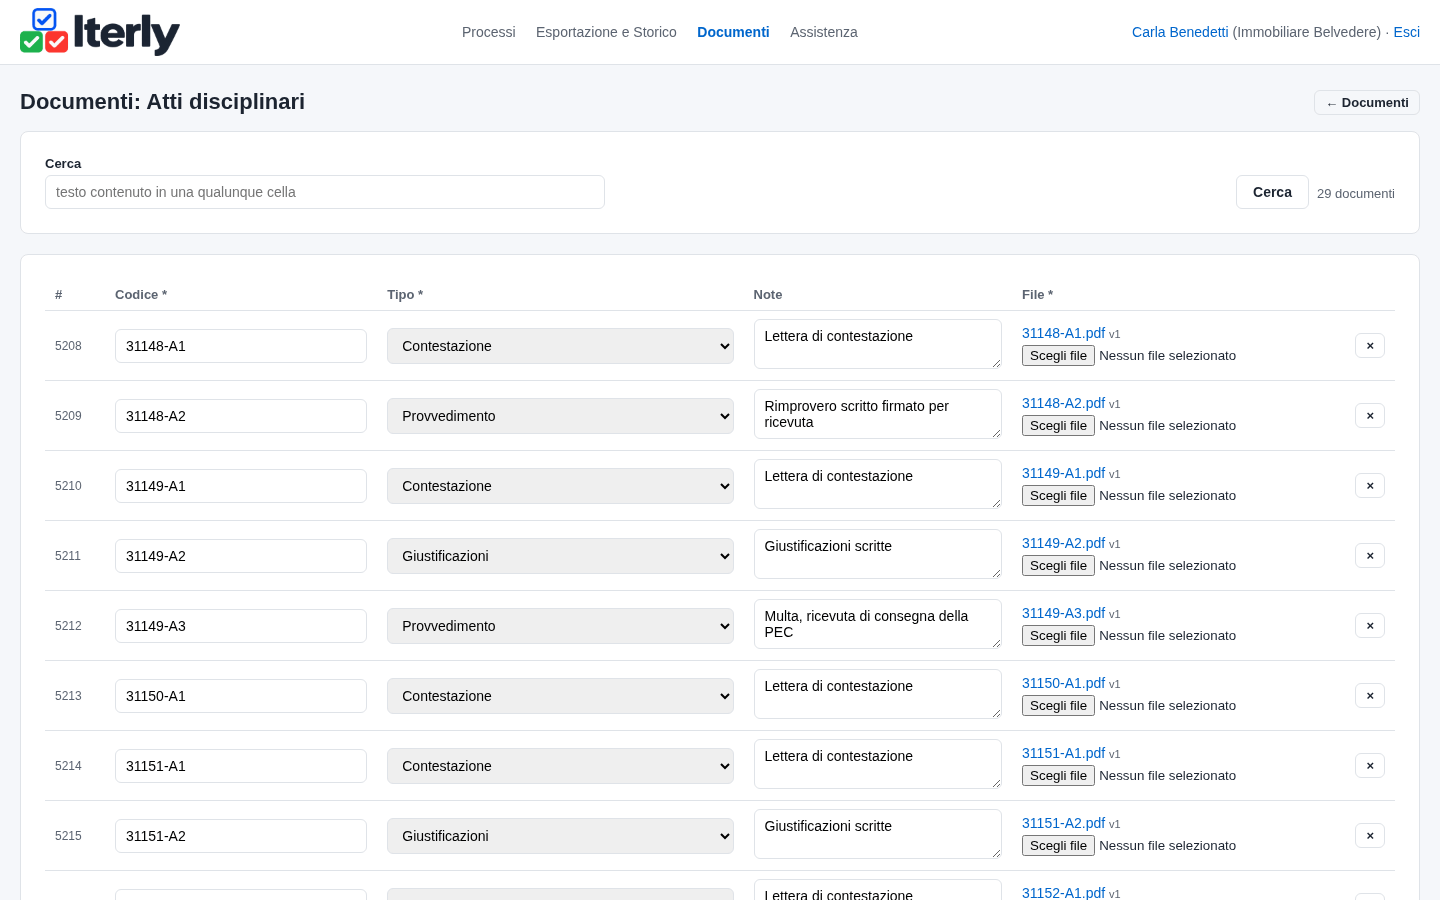
Task: Expand Tipo select for 31149-A1
Action: coord(560,486)
